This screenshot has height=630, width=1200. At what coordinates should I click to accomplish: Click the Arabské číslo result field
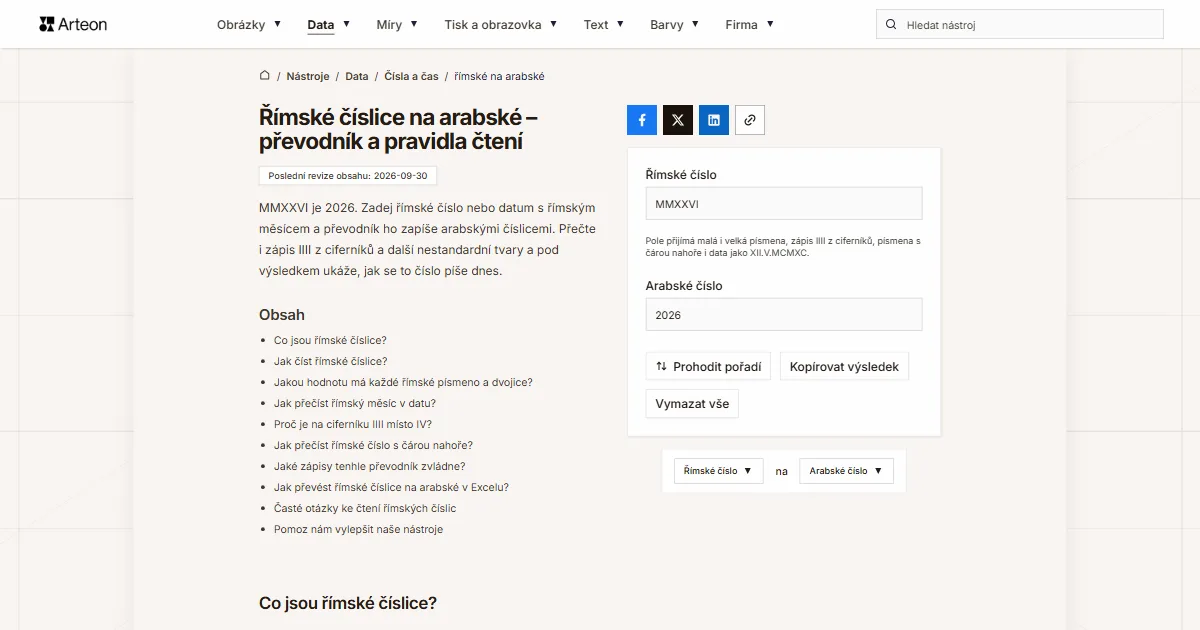tap(784, 314)
